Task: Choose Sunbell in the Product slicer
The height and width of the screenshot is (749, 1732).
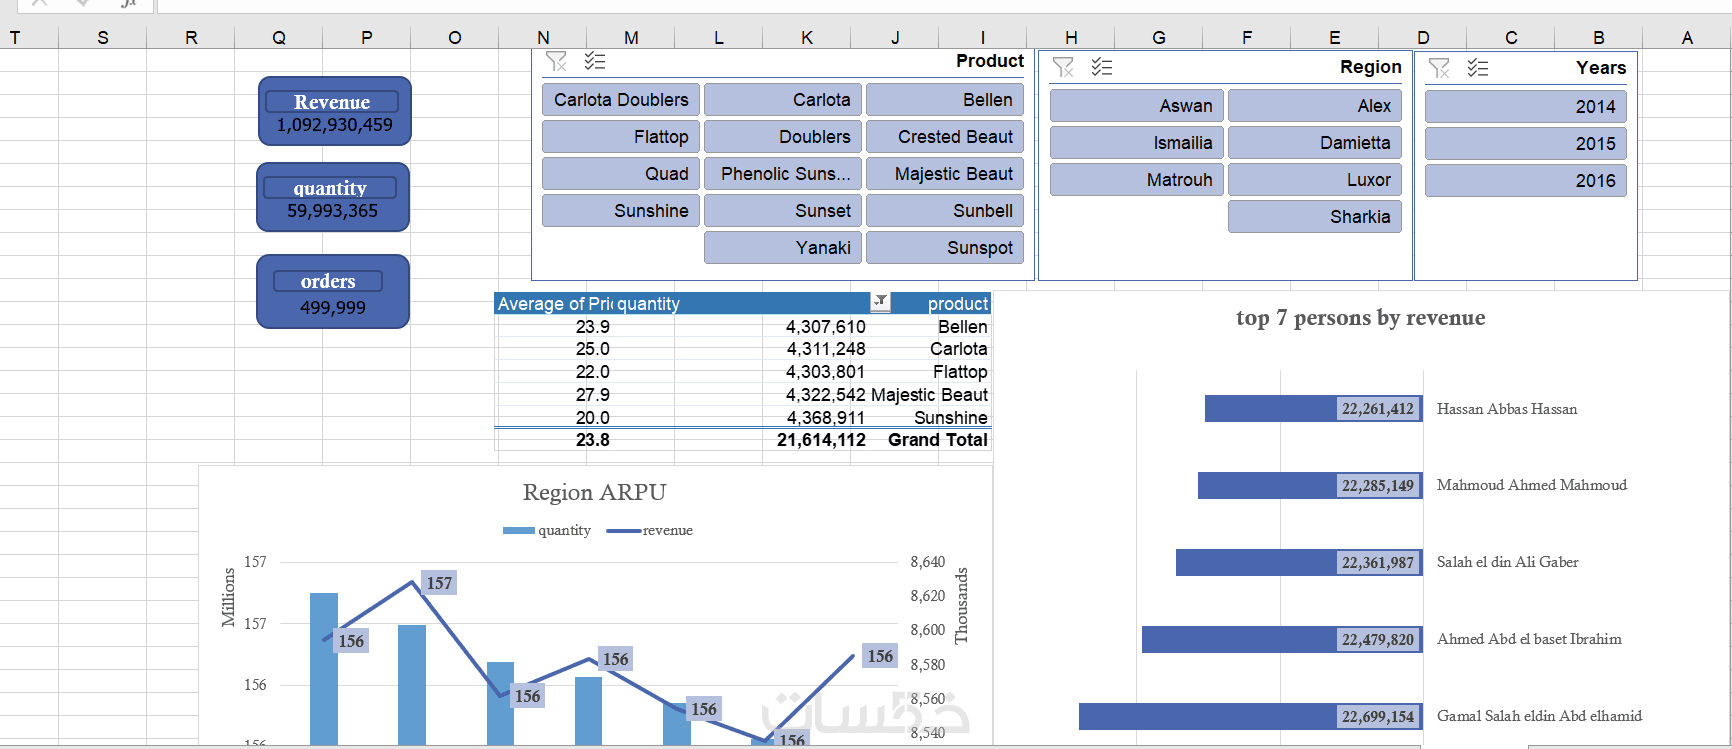Action: 945,211
